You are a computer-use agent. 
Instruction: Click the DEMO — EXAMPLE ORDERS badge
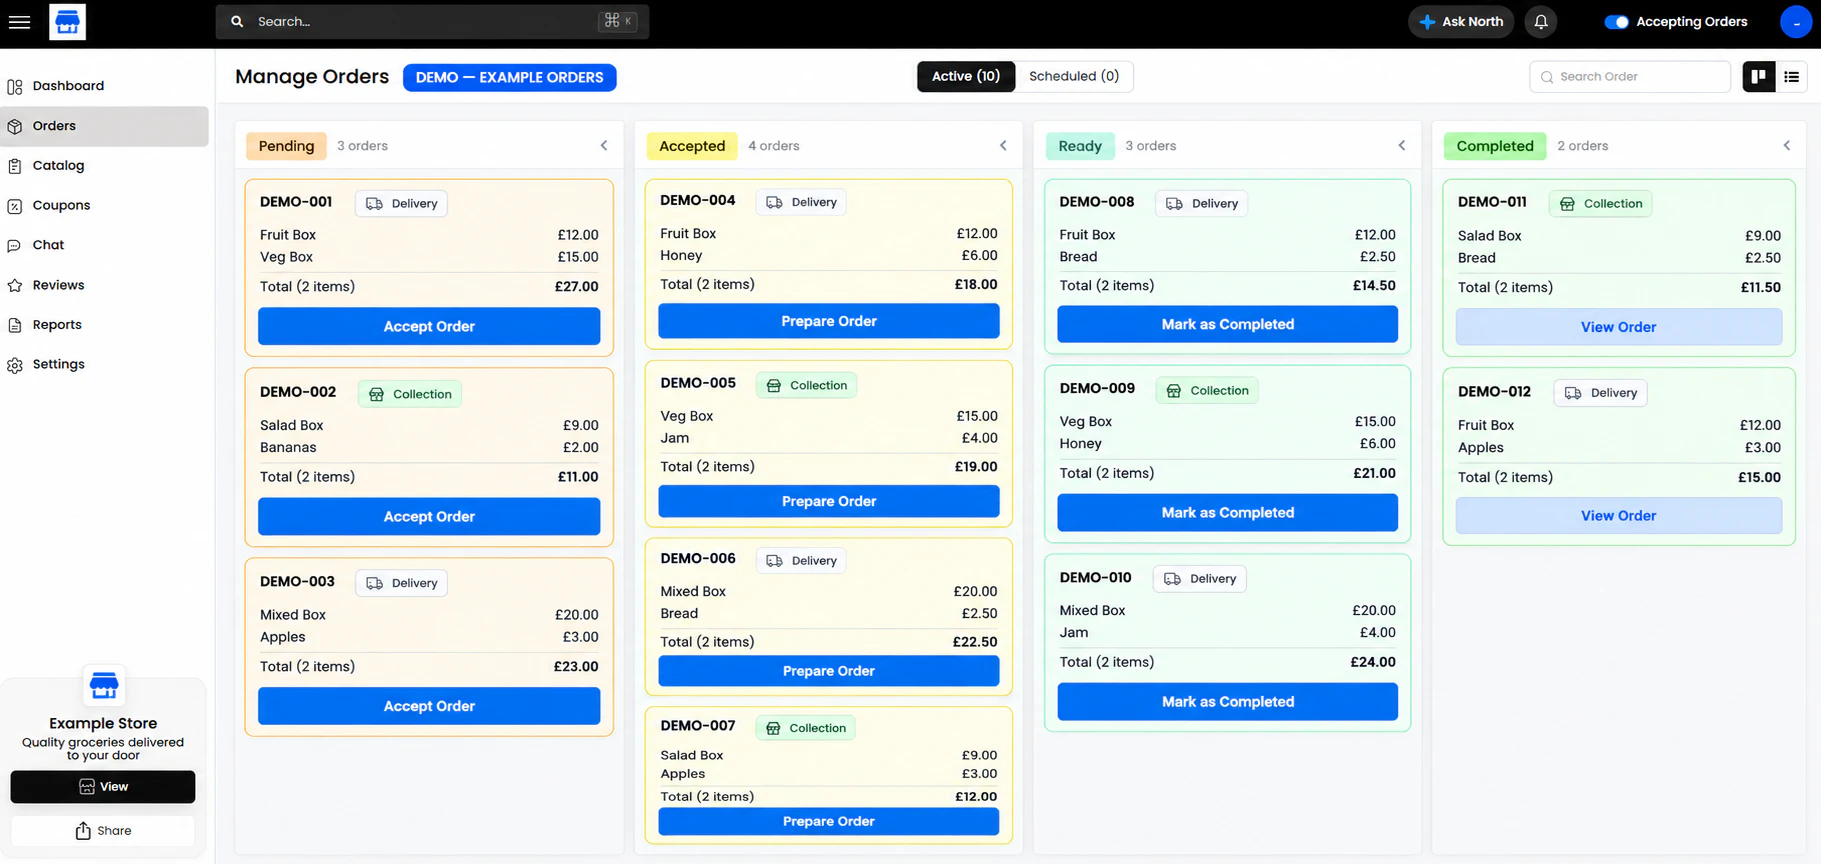510,77
